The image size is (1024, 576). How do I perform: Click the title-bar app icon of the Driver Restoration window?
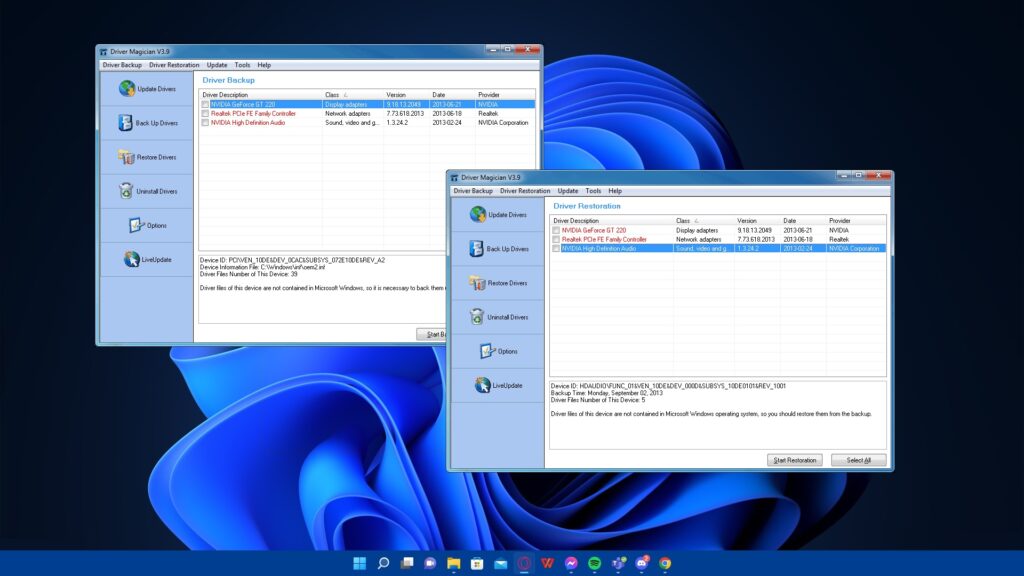455,178
